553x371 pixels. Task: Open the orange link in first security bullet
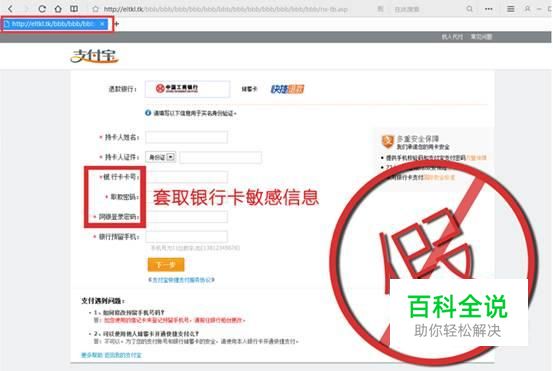tap(476, 158)
